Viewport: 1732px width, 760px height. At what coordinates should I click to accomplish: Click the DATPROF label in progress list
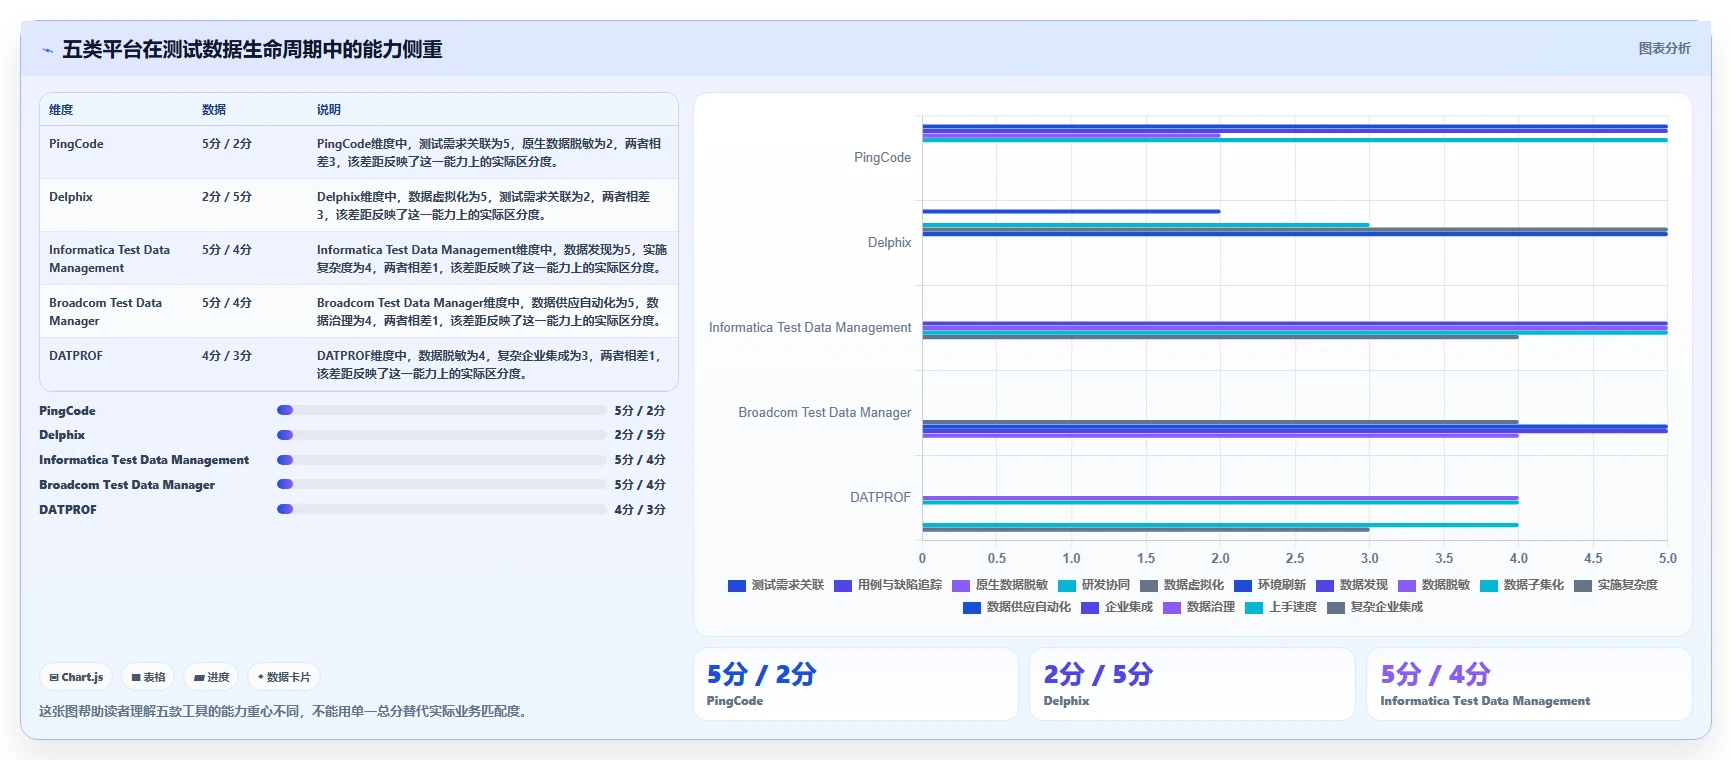pyautogui.click(x=68, y=510)
